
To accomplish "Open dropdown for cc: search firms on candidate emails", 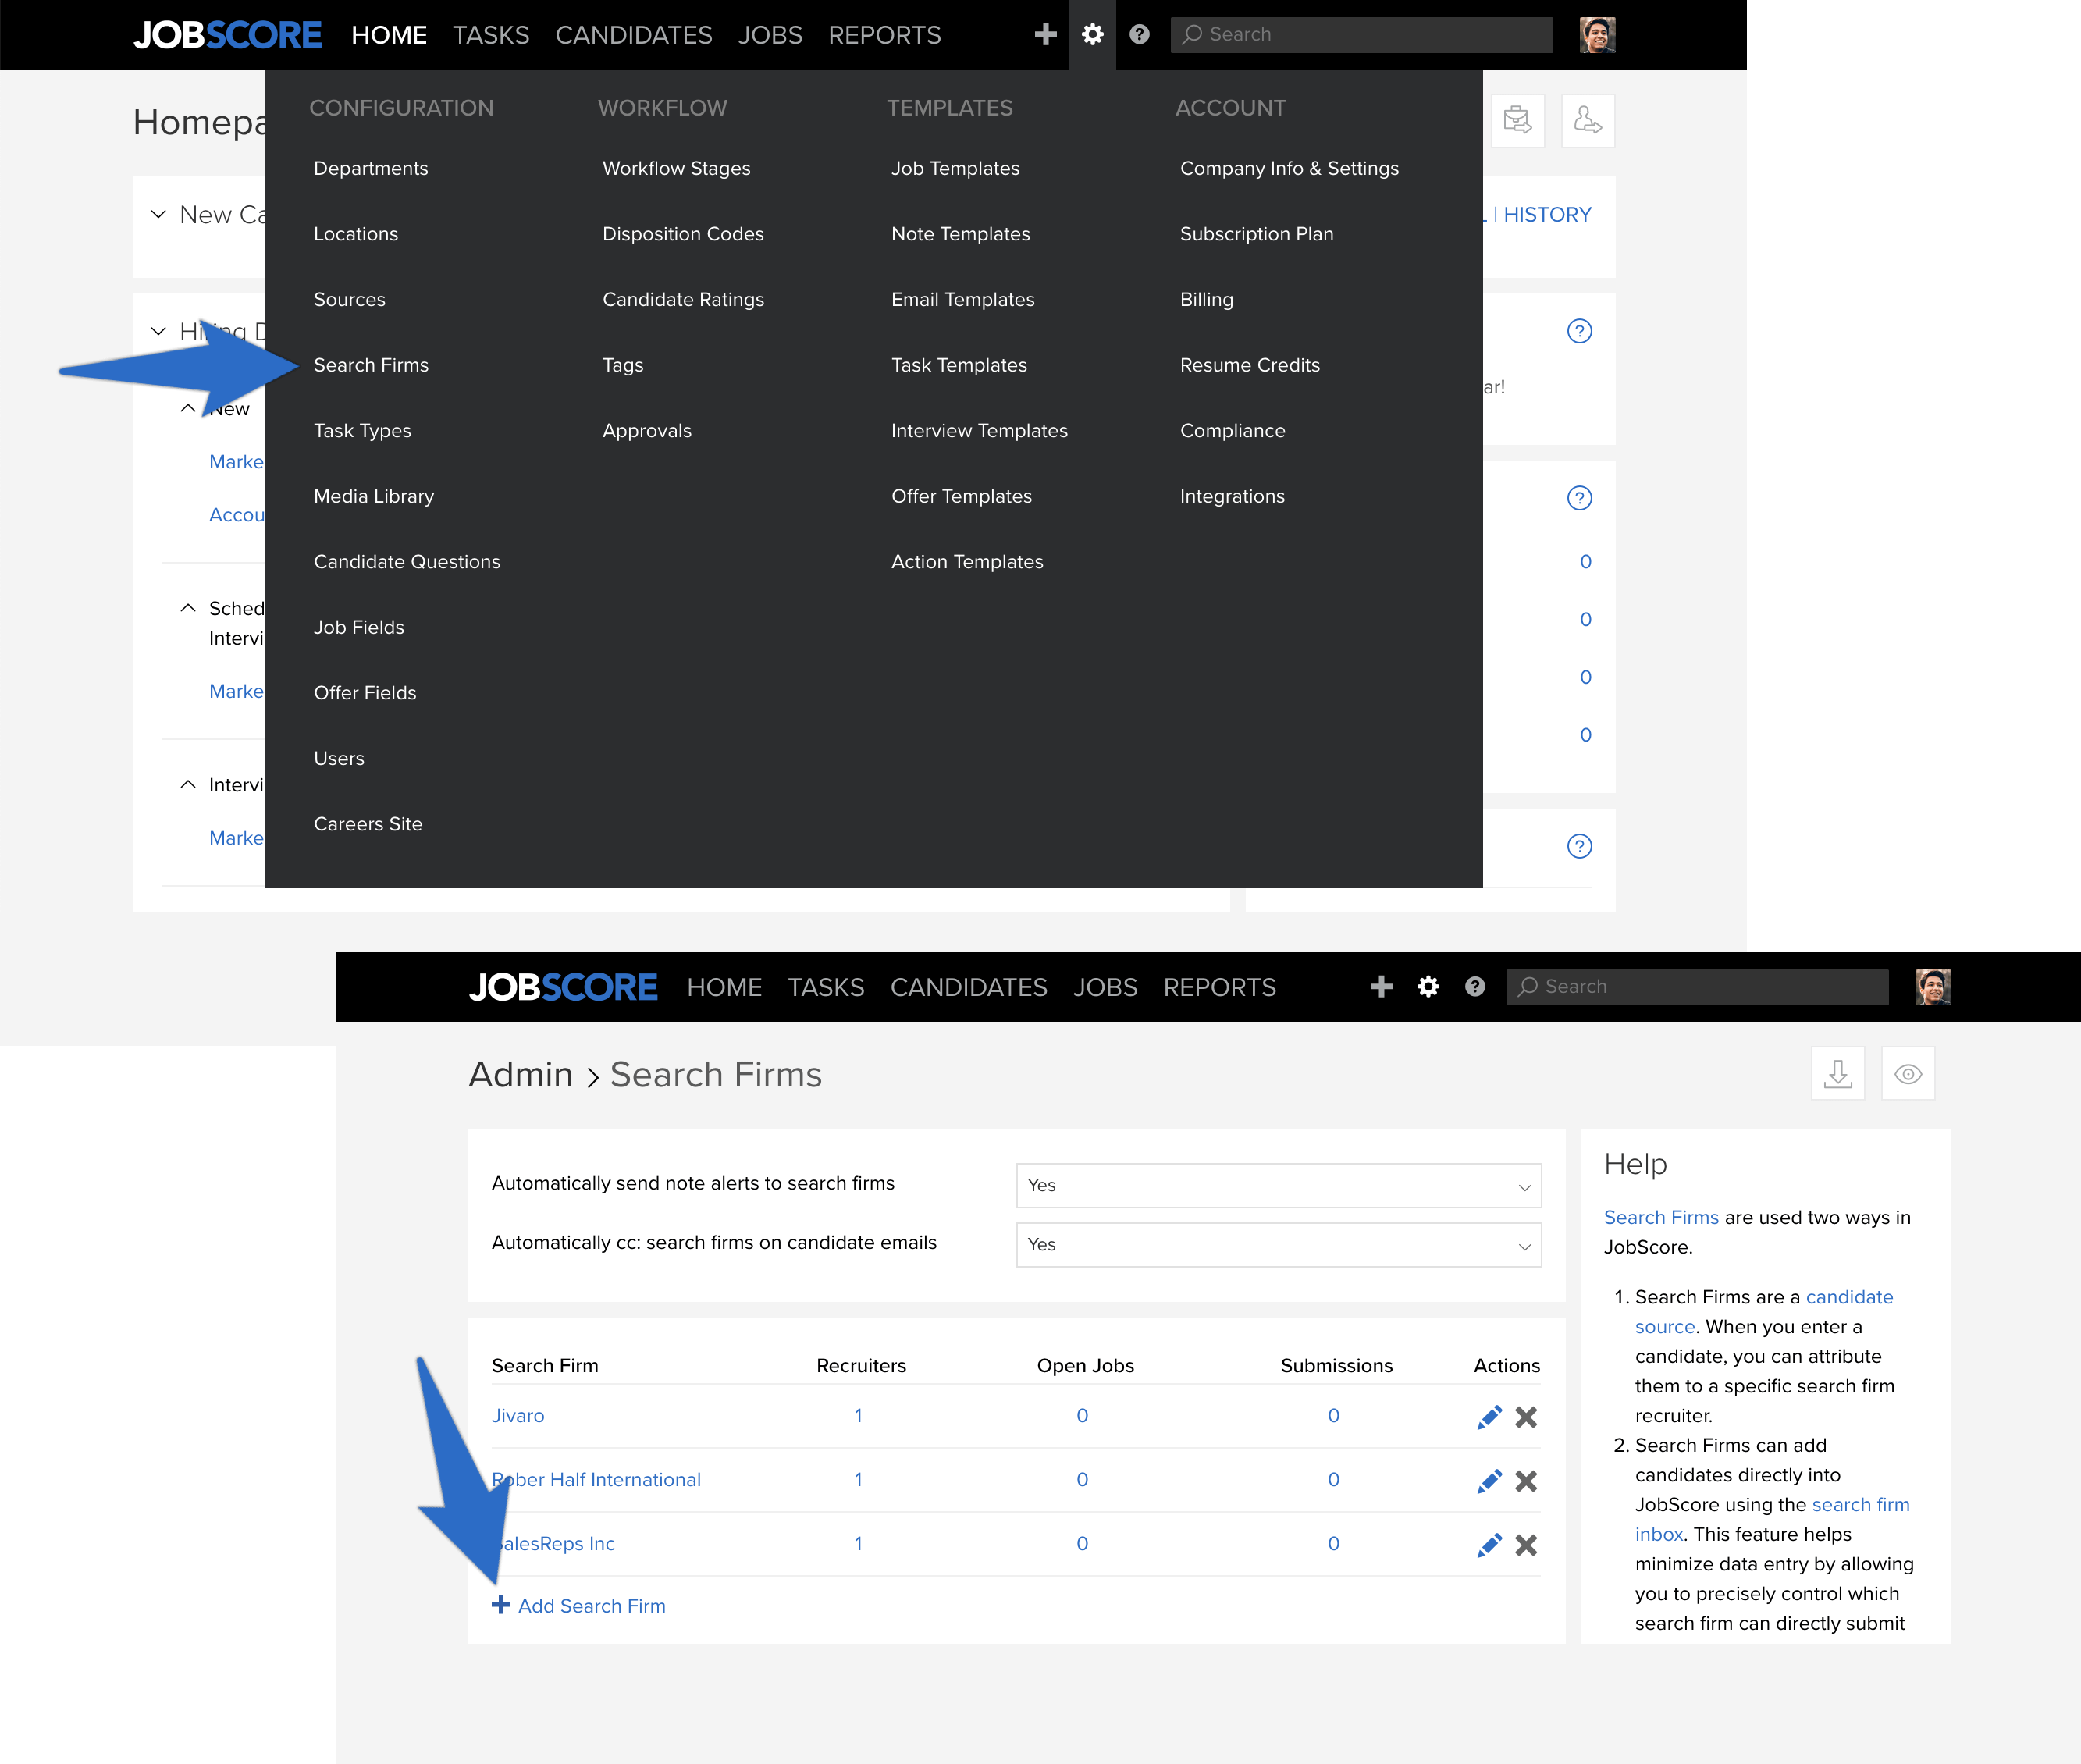I will (x=1278, y=1245).
